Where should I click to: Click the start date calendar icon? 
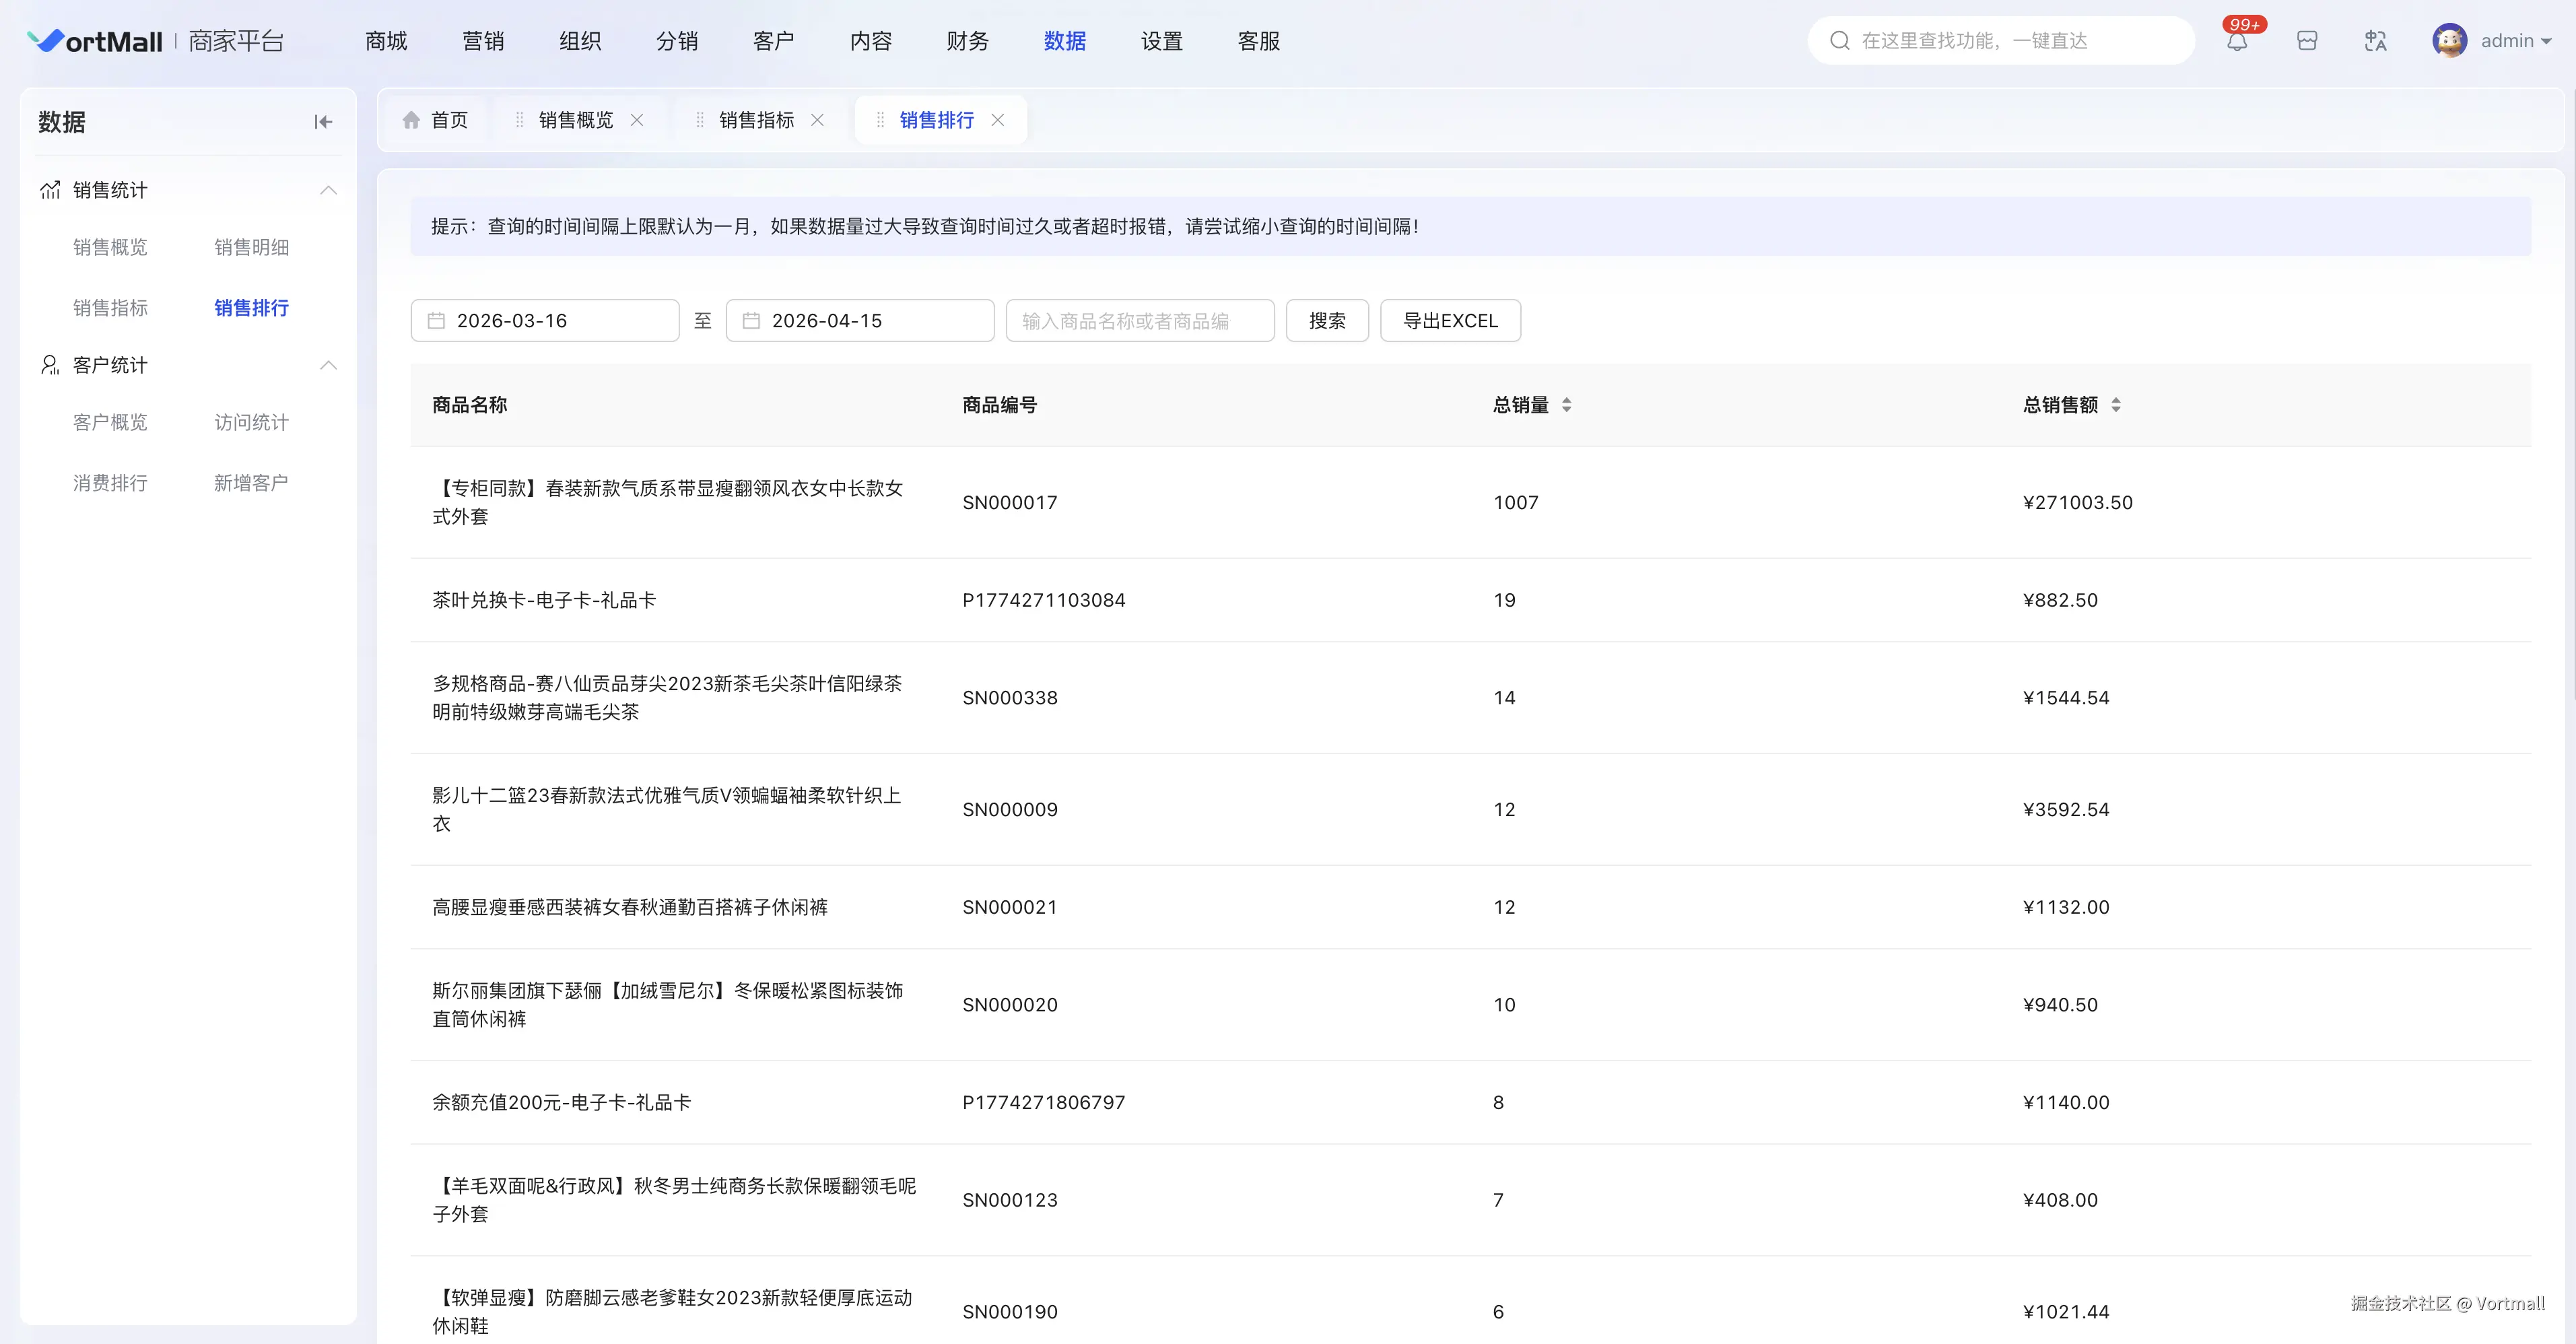click(x=436, y=321)
